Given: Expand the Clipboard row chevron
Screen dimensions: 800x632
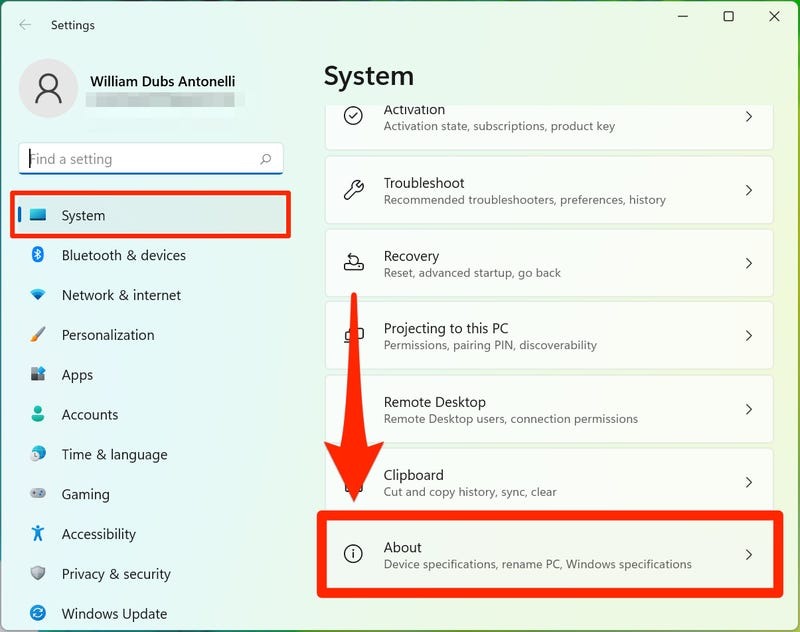Looking at the screenshot, I should [x=748, y=482].
